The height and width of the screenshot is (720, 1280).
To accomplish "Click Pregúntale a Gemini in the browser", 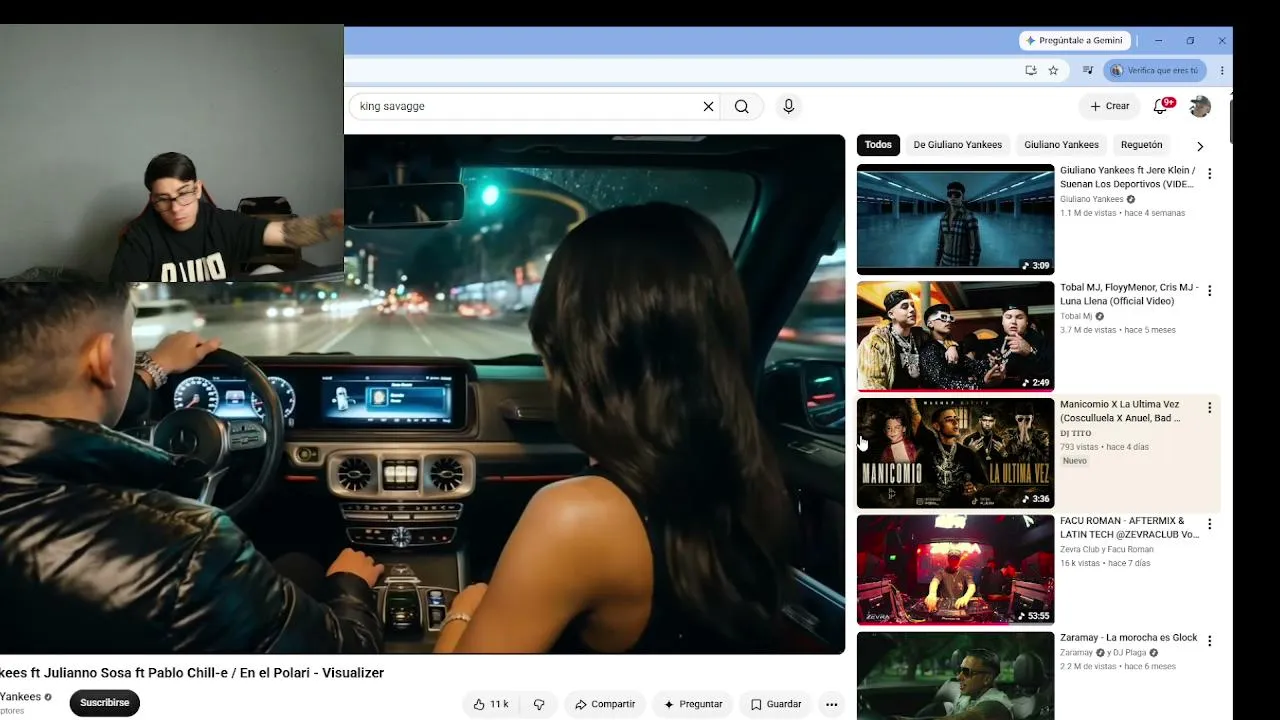I will pyautogui.click(x=1074, y=41).
